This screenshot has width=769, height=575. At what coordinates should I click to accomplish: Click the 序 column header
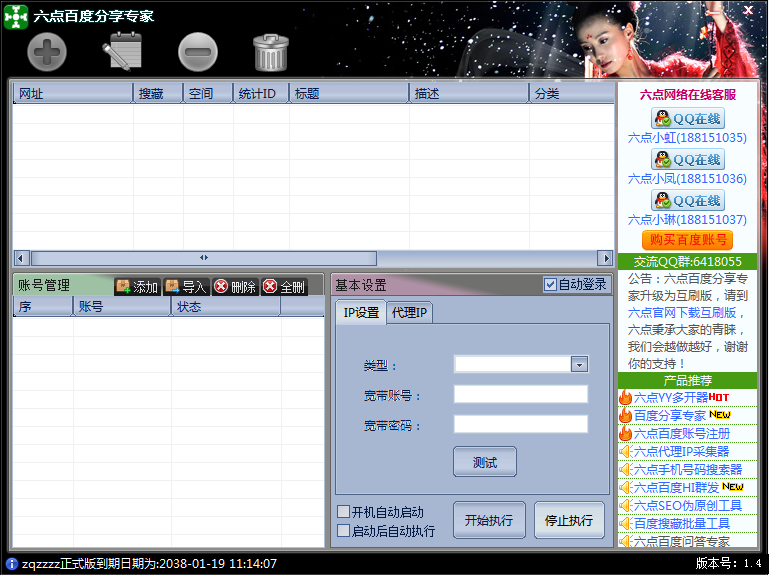pos(43,307)
